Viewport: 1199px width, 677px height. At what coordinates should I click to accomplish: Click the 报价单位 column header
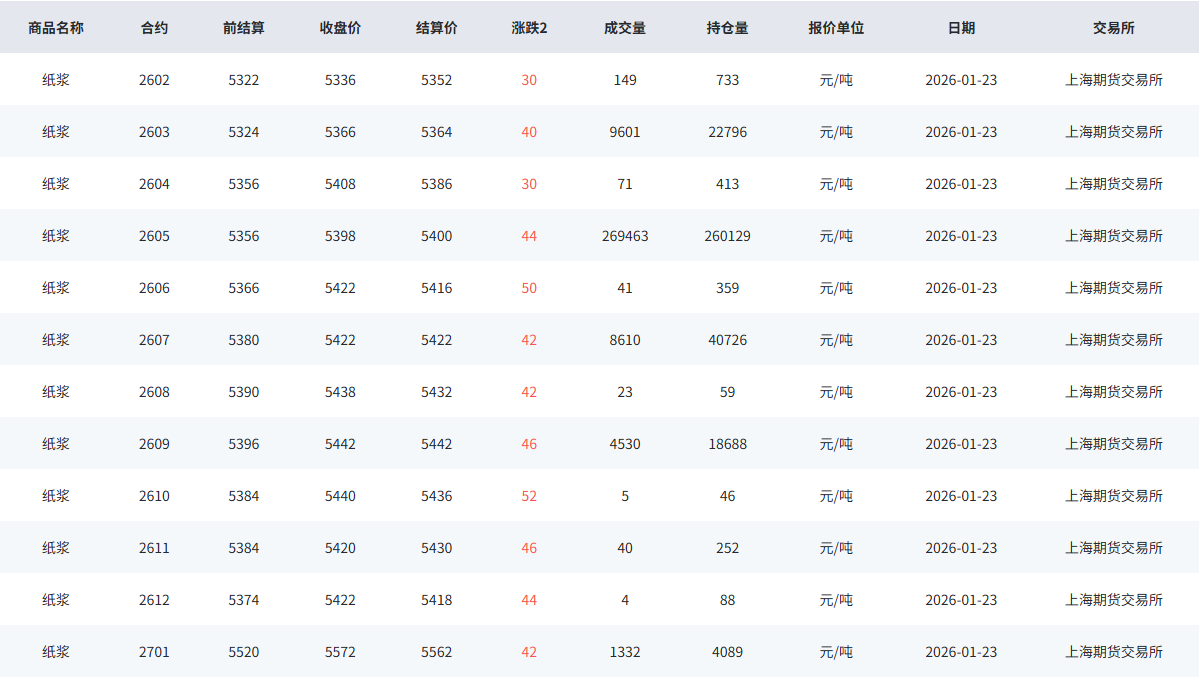[x=836, y=28]
